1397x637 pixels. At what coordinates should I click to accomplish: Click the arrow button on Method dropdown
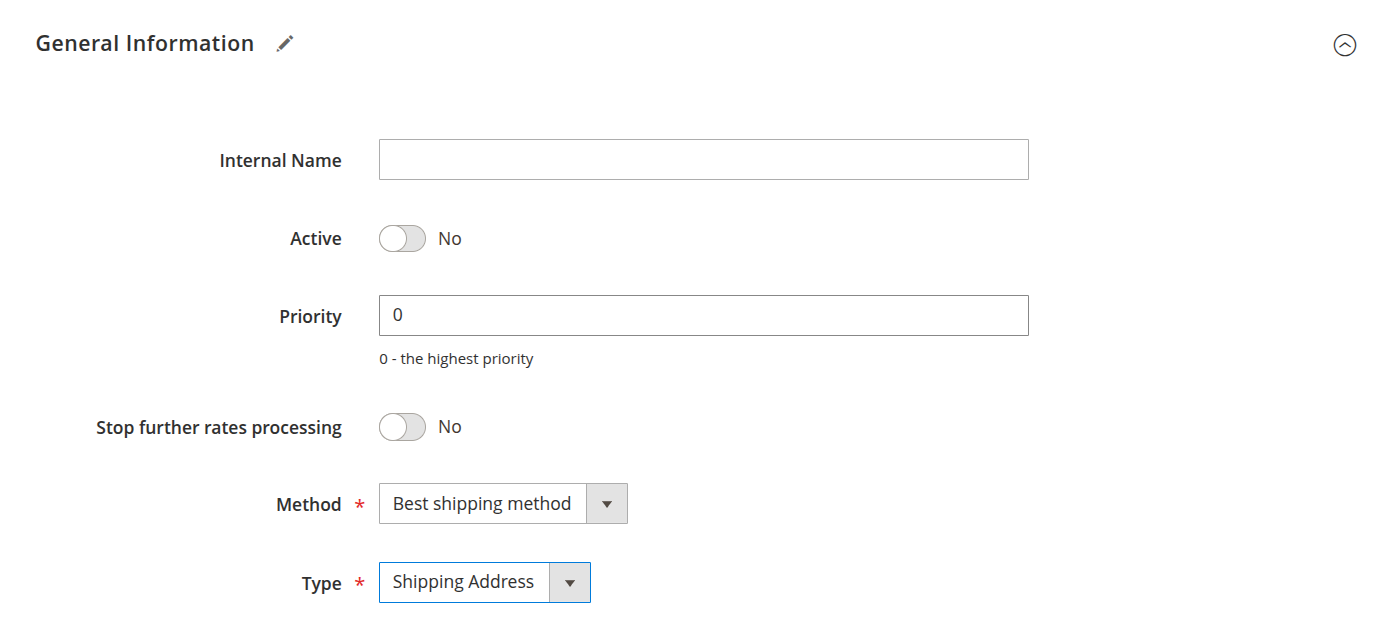coord(606,504)
